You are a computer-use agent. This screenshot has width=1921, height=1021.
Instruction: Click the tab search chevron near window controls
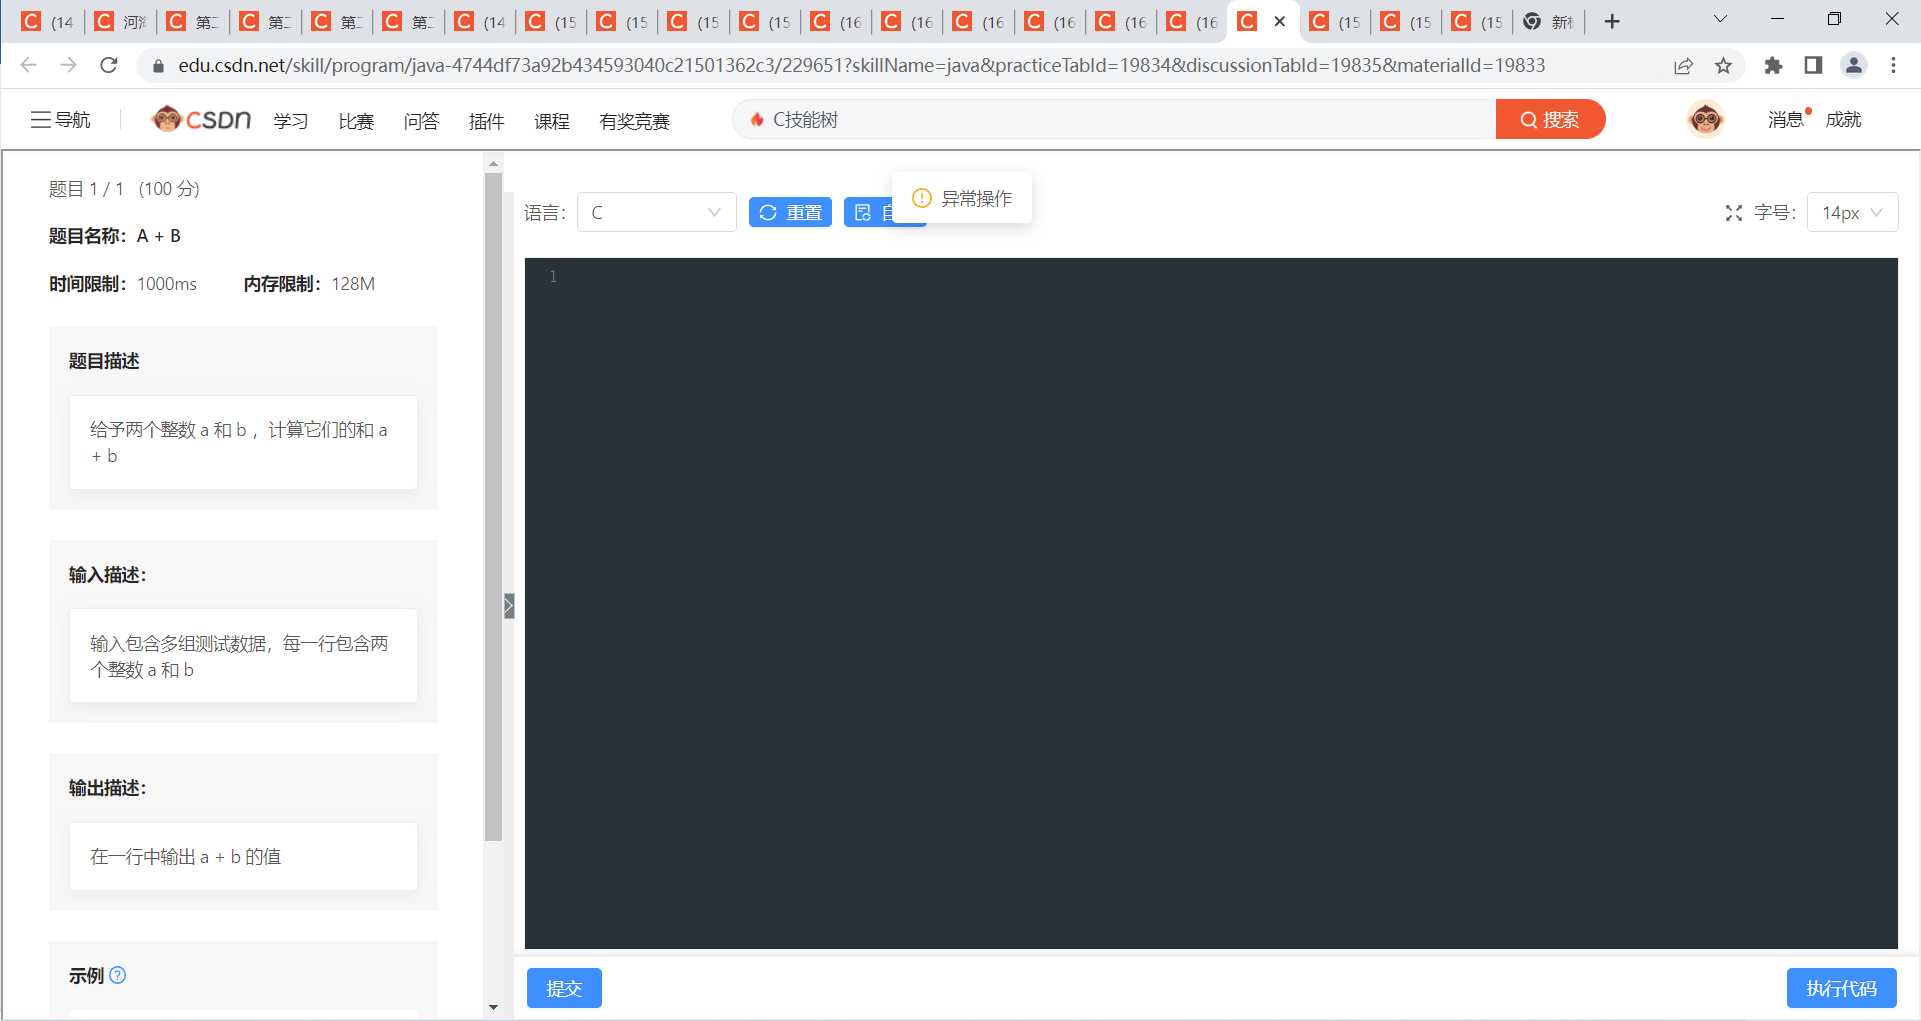tap(1720, 19)
